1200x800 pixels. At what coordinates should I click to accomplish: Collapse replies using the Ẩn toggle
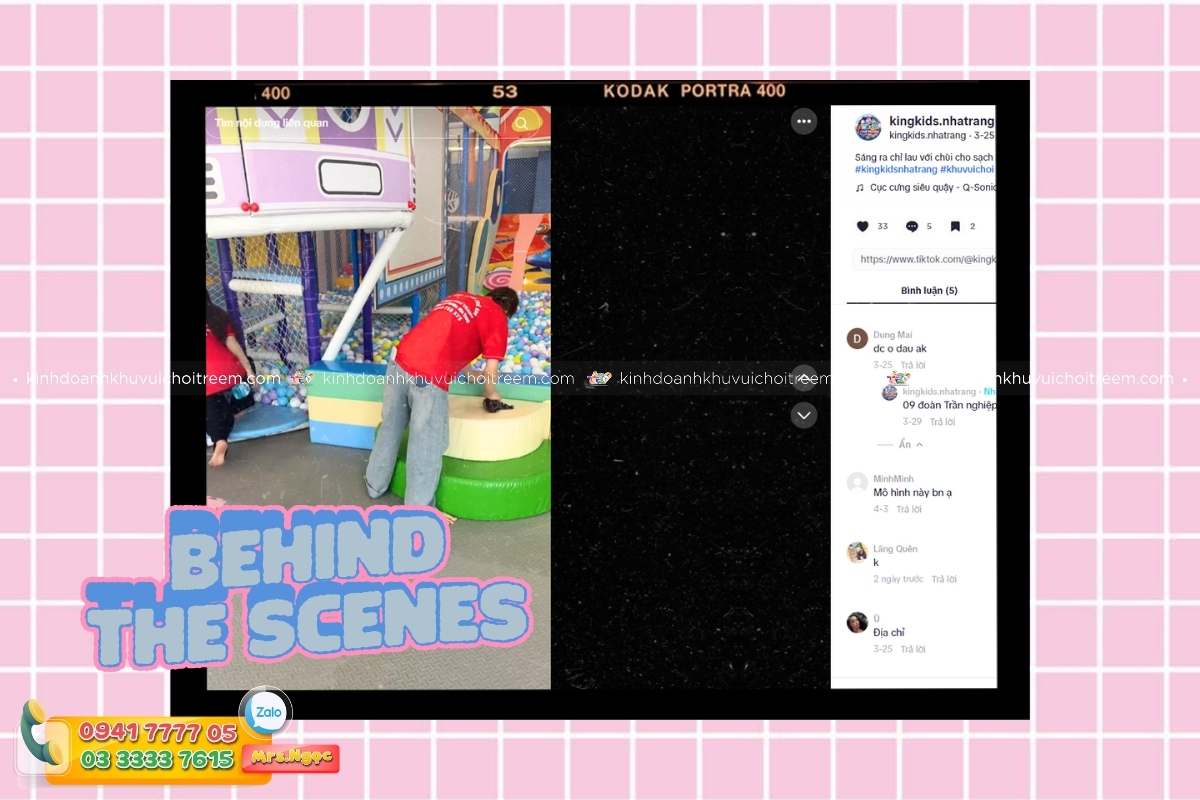[x=909, y=444]
